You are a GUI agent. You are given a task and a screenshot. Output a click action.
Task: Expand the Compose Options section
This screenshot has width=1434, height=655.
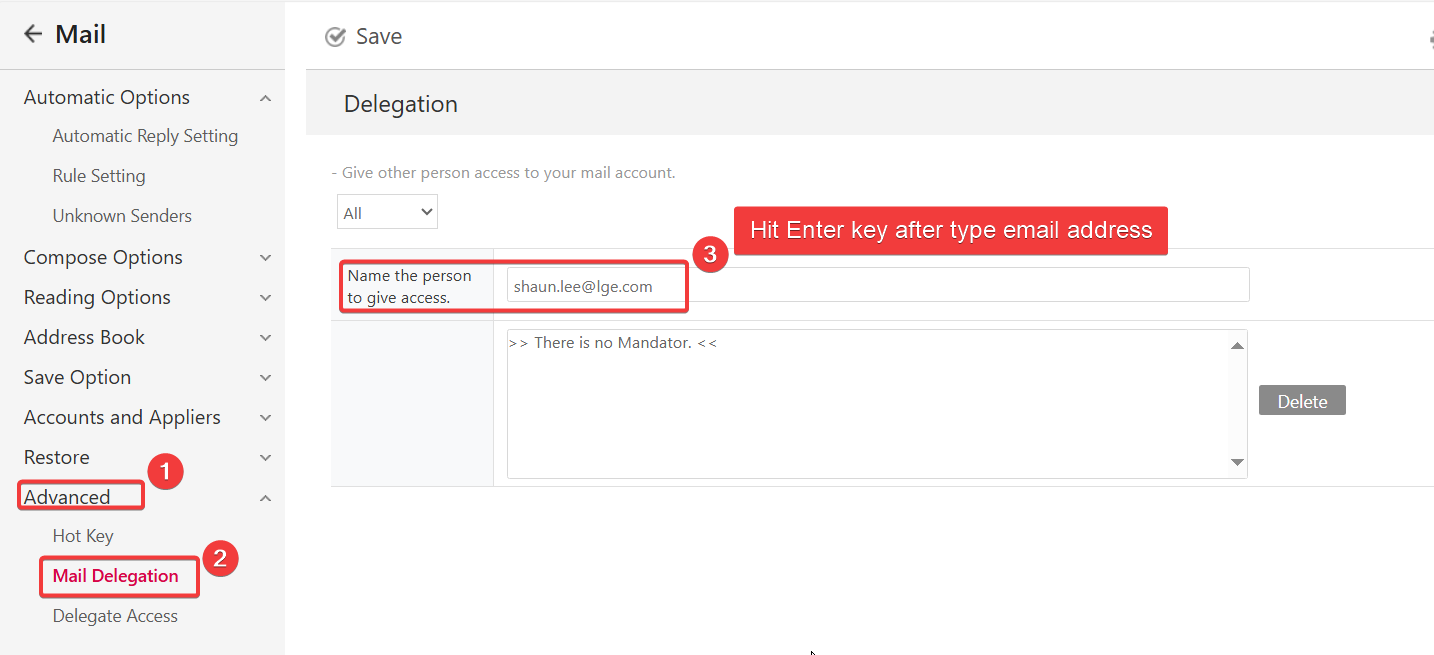coord(265,258)
